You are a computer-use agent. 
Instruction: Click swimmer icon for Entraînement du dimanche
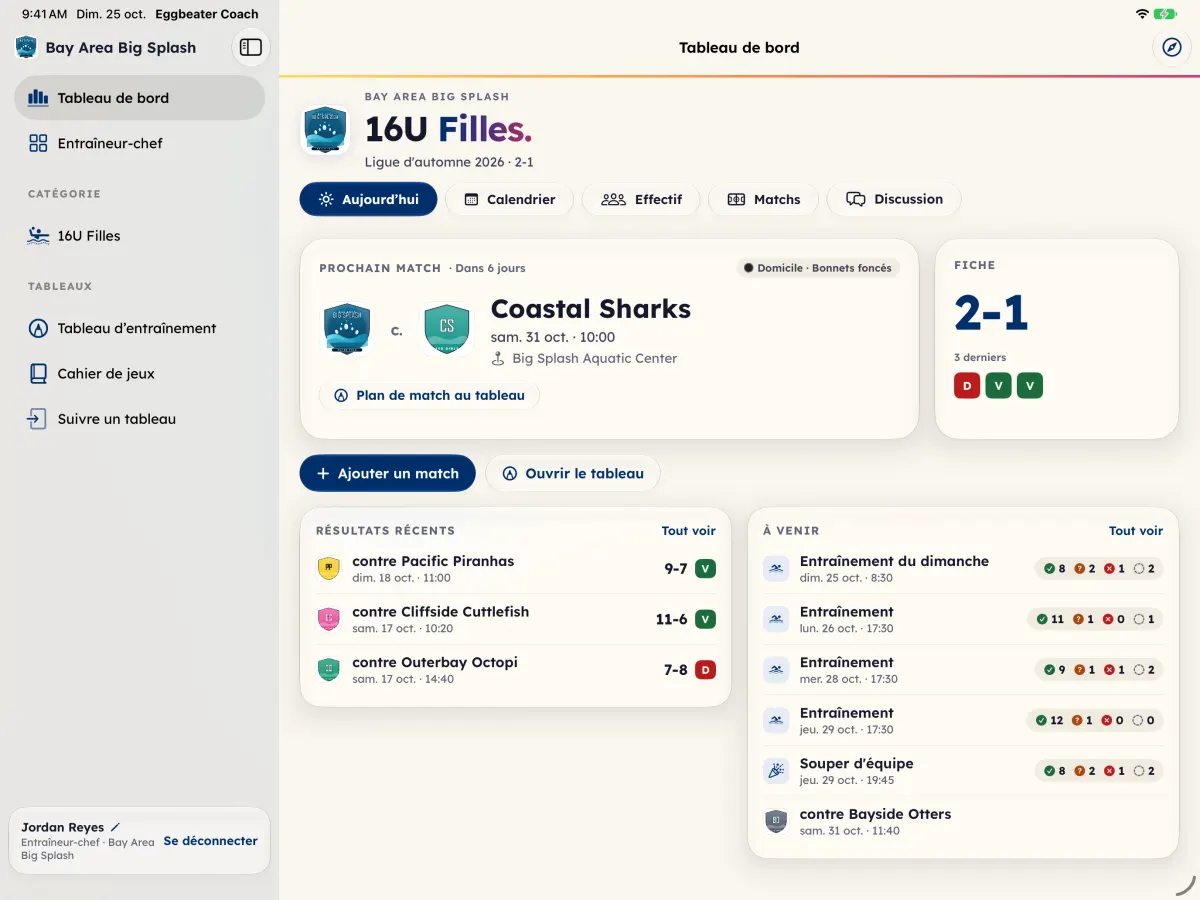click(775, 569)
